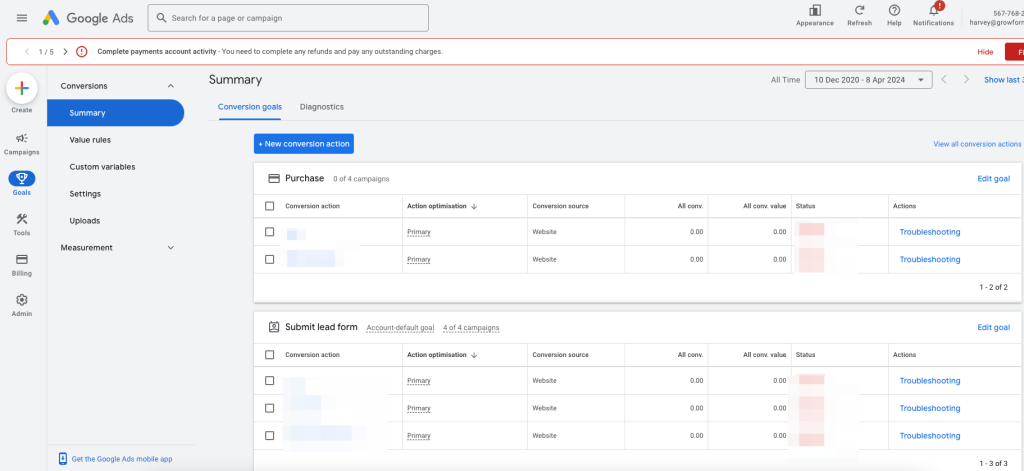Go to previous date range arrow
The image size is (1024, 471).
[944, 80]
